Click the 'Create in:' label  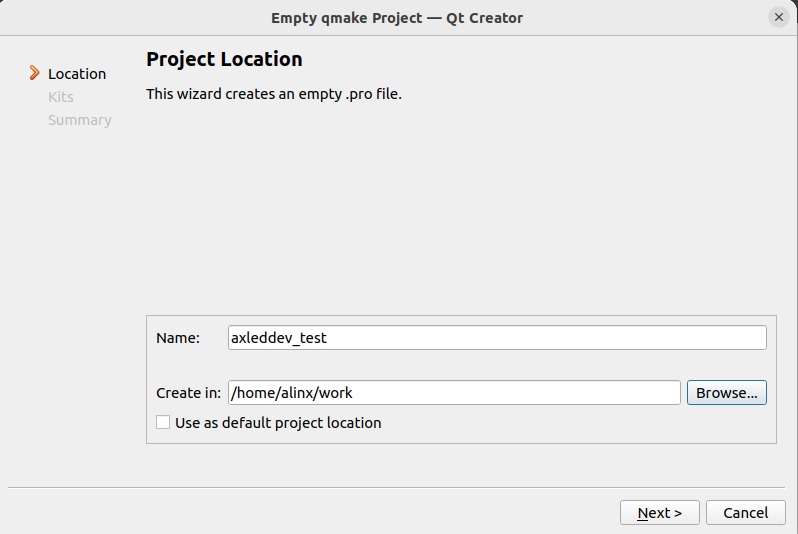188,393
